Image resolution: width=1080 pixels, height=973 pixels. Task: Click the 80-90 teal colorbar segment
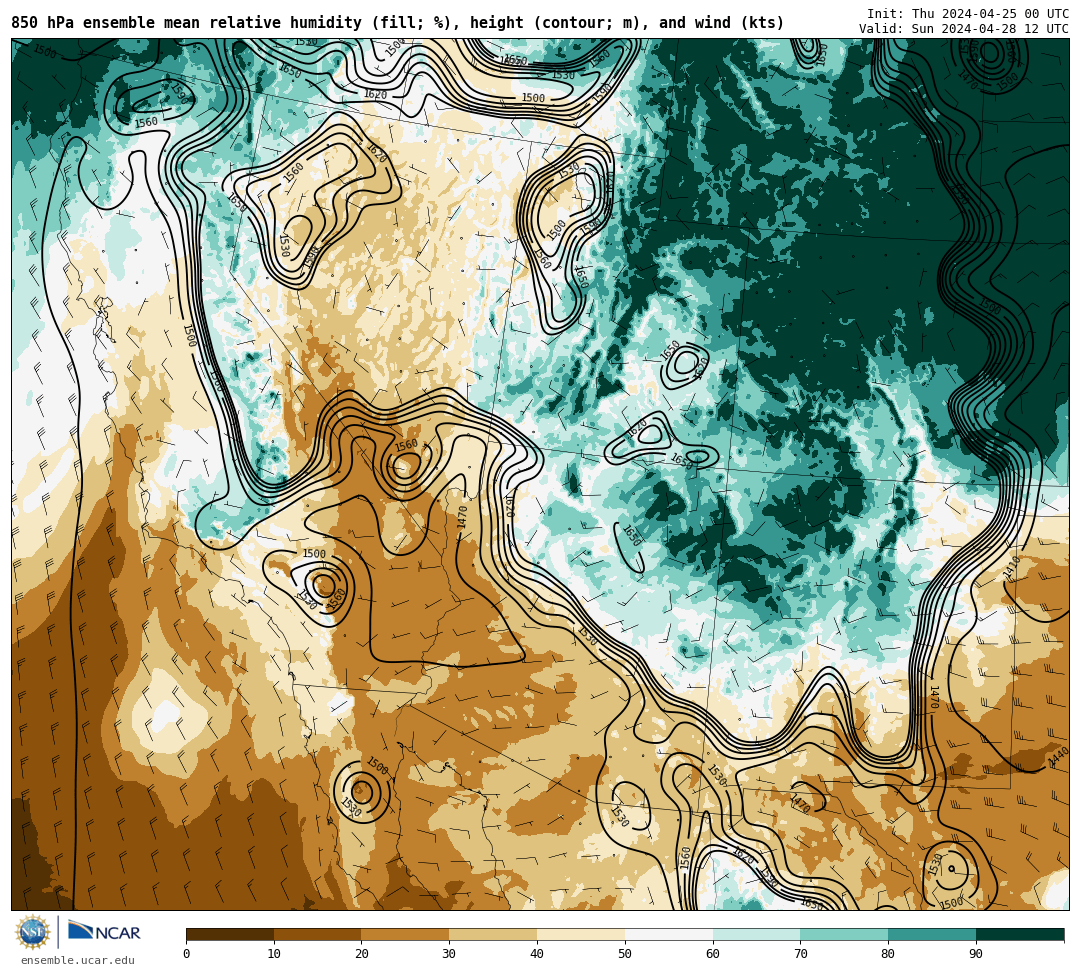[932, 934]
